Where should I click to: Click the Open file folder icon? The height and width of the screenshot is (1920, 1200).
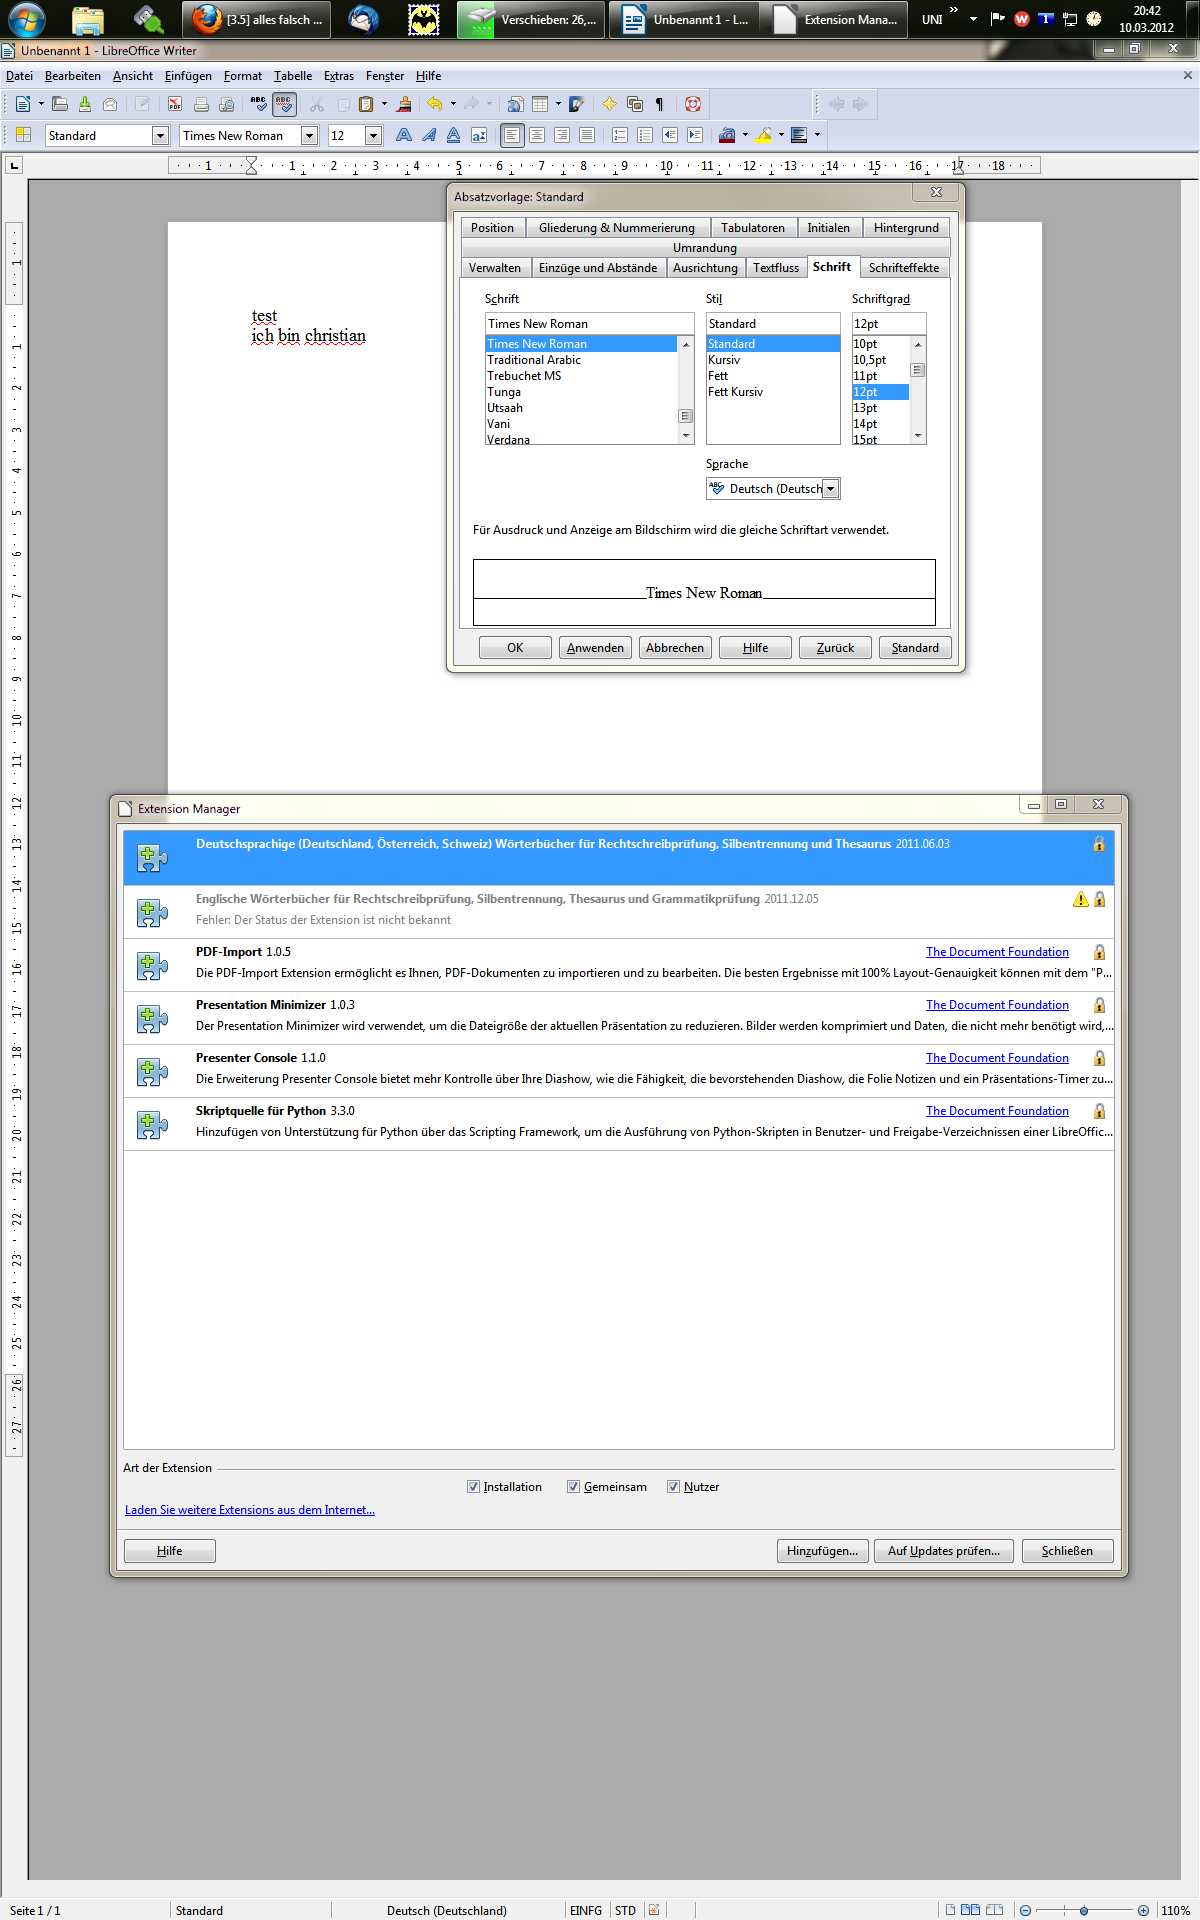[60, 104]
